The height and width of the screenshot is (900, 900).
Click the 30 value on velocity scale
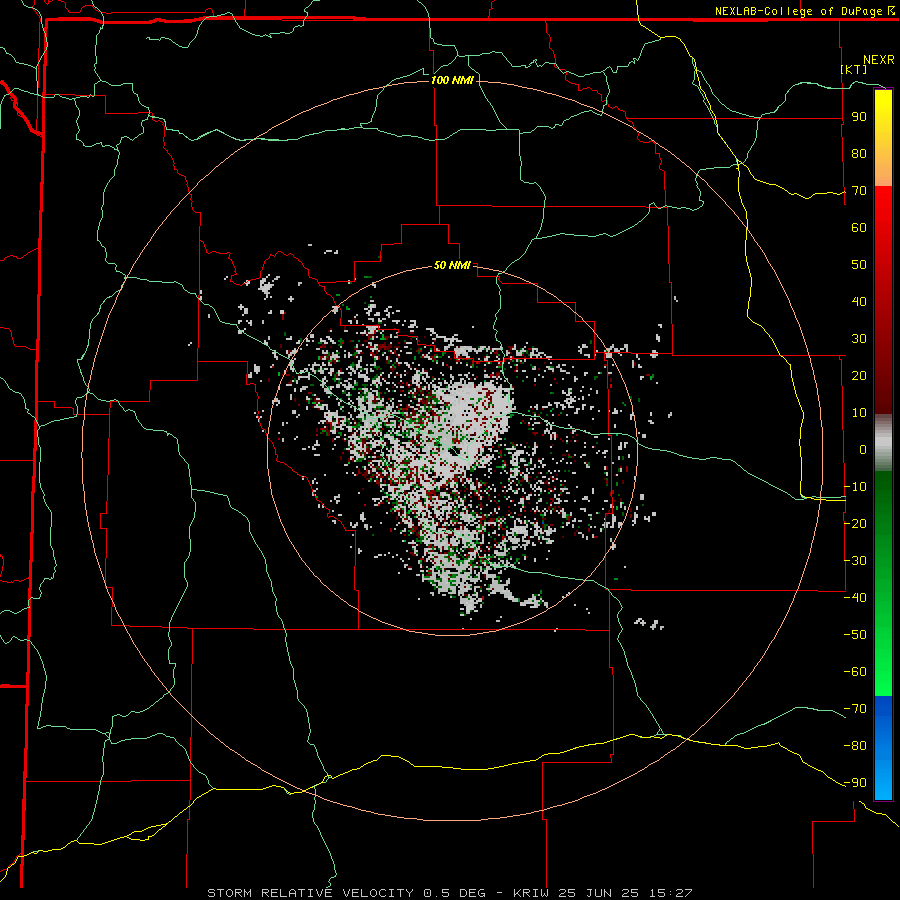click(x=859, y=339)
